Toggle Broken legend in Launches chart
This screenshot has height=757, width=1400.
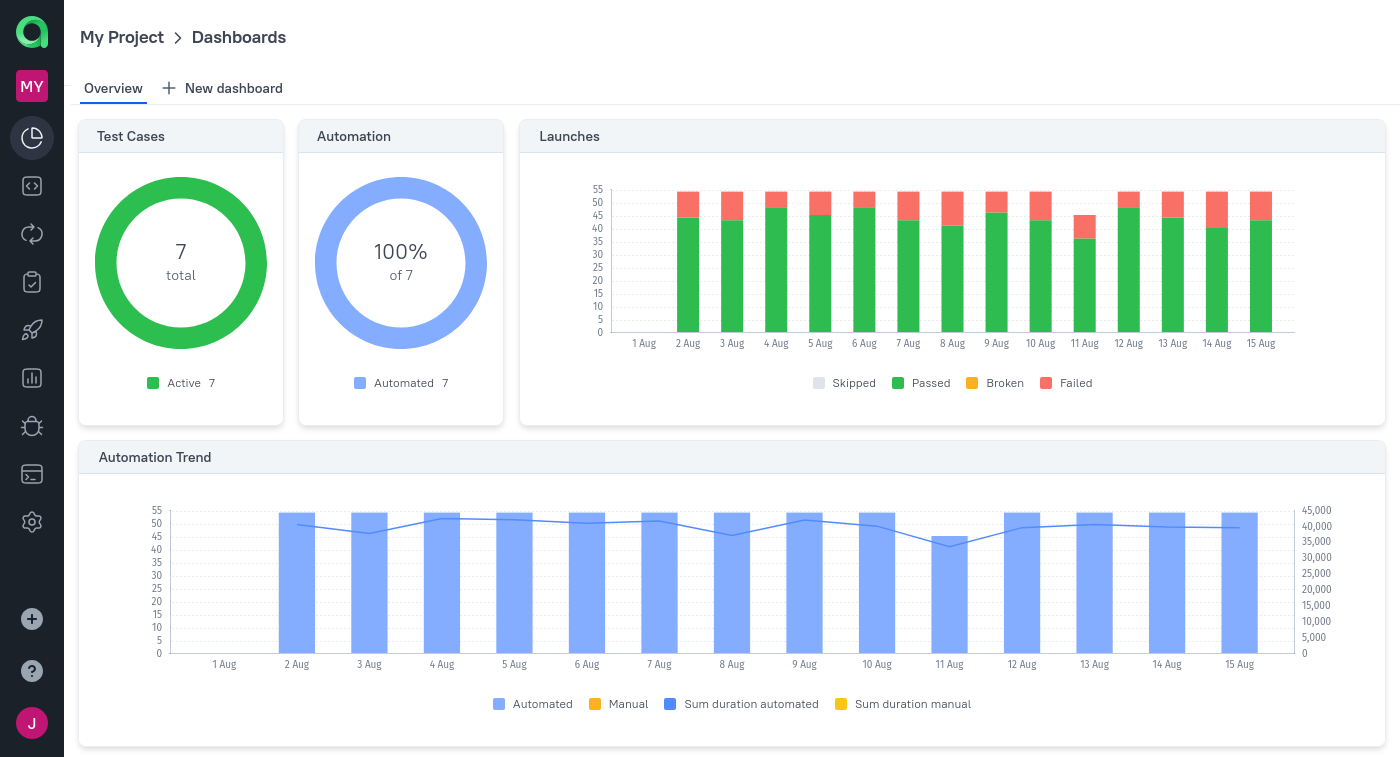[995, 383]
